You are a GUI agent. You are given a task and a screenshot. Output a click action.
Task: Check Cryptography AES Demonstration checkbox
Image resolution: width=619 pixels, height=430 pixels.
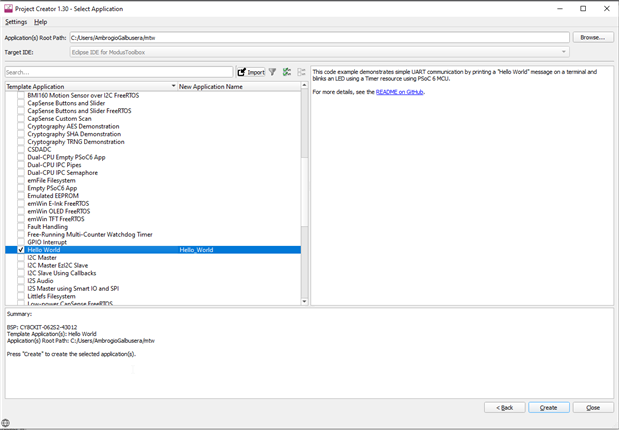click(x=21, y=126)
